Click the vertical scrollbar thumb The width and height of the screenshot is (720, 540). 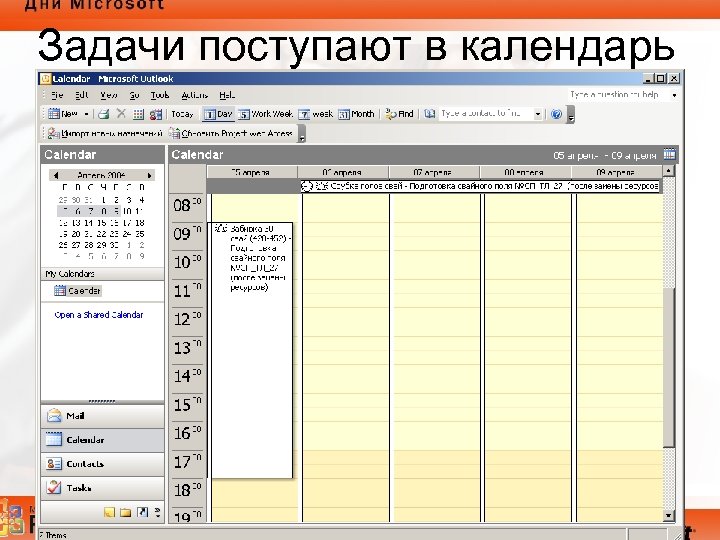tap(669, 367)
